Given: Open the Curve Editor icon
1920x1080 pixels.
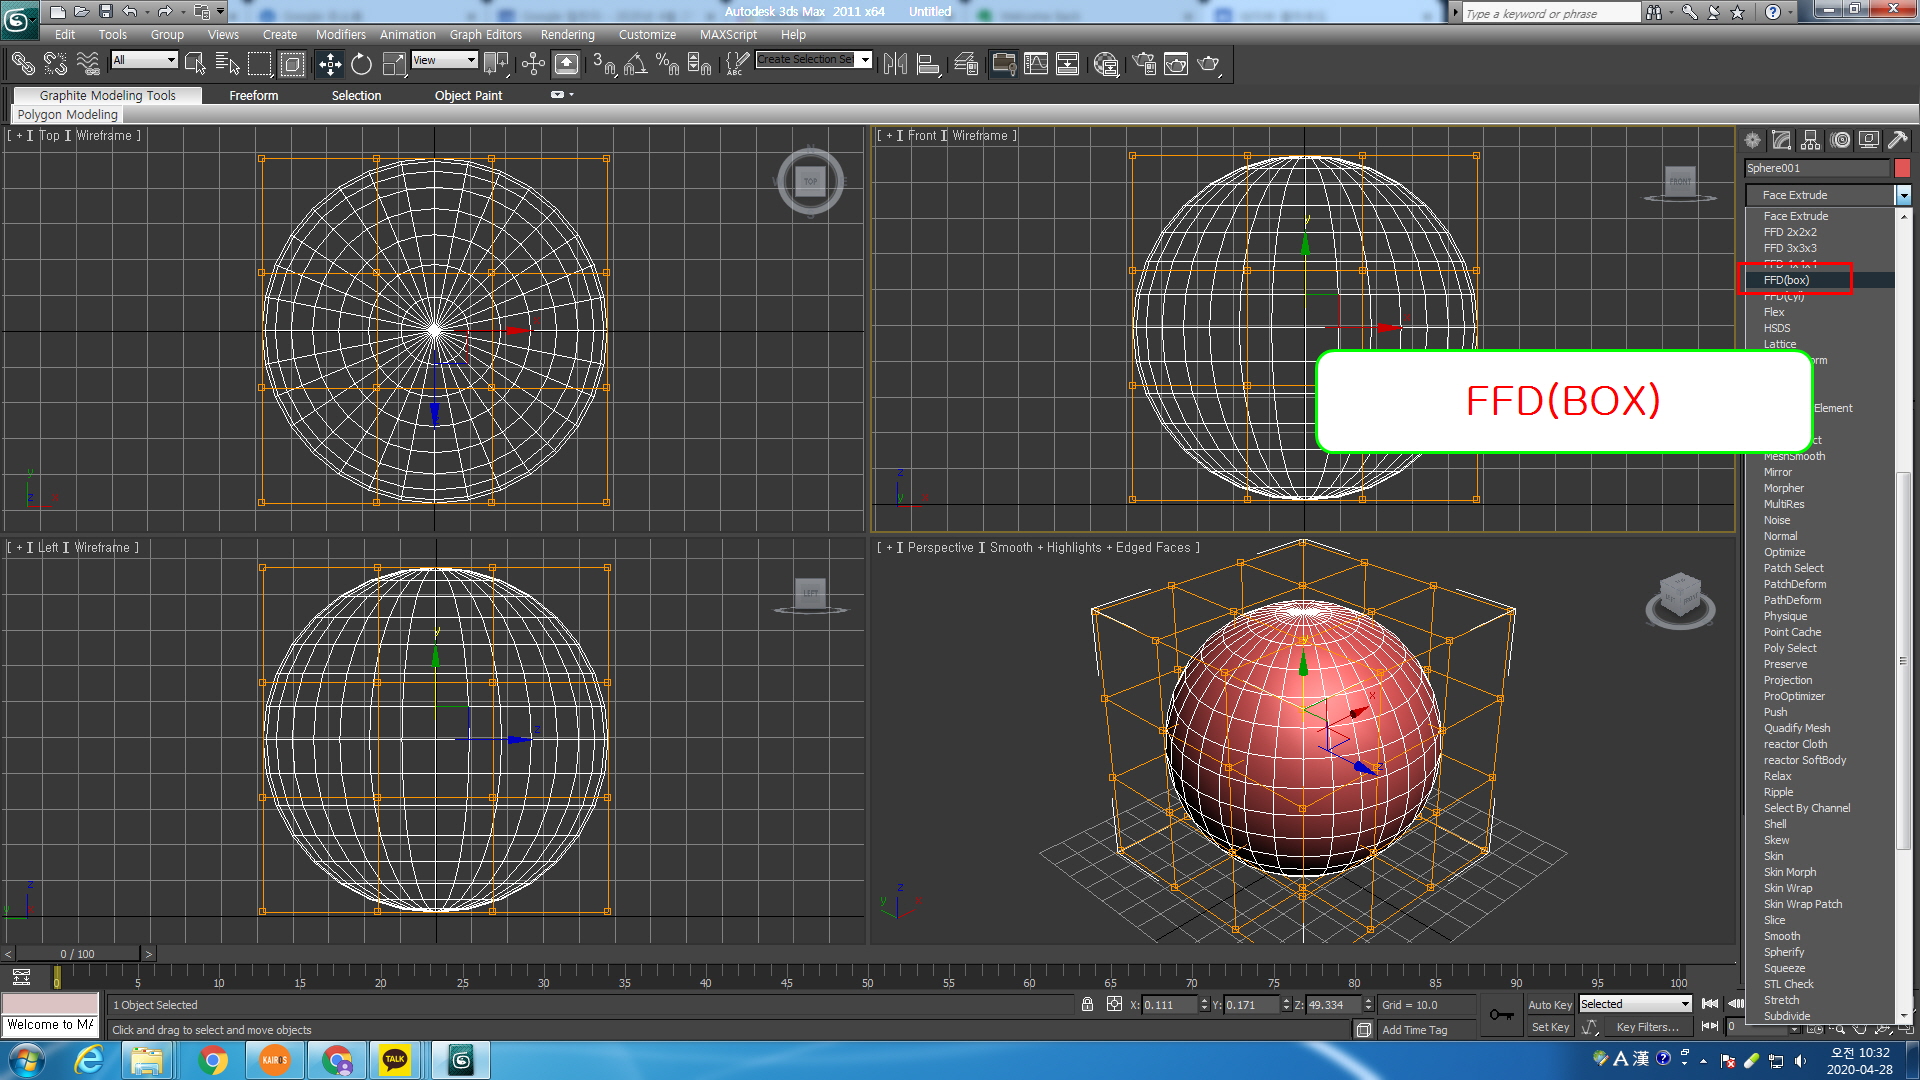Looking at the screenshot, I should pos(1036,65).
